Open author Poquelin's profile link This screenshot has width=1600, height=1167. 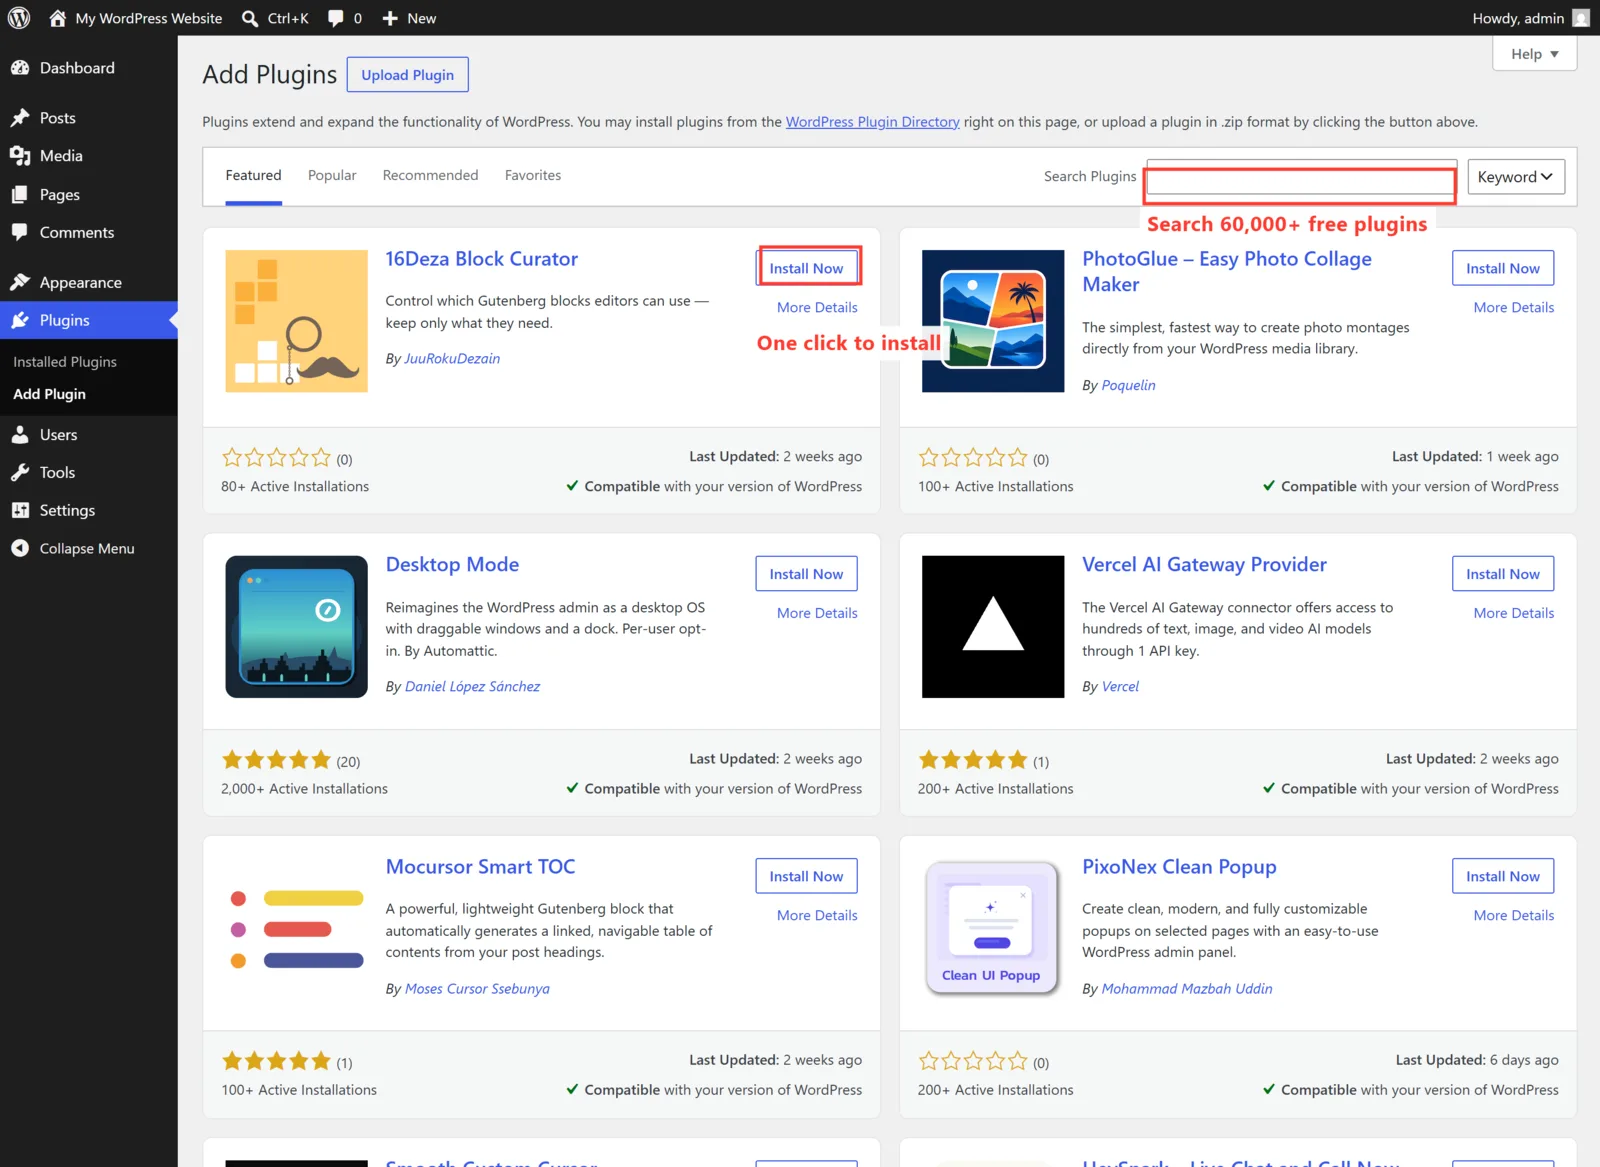(1128, 386)
